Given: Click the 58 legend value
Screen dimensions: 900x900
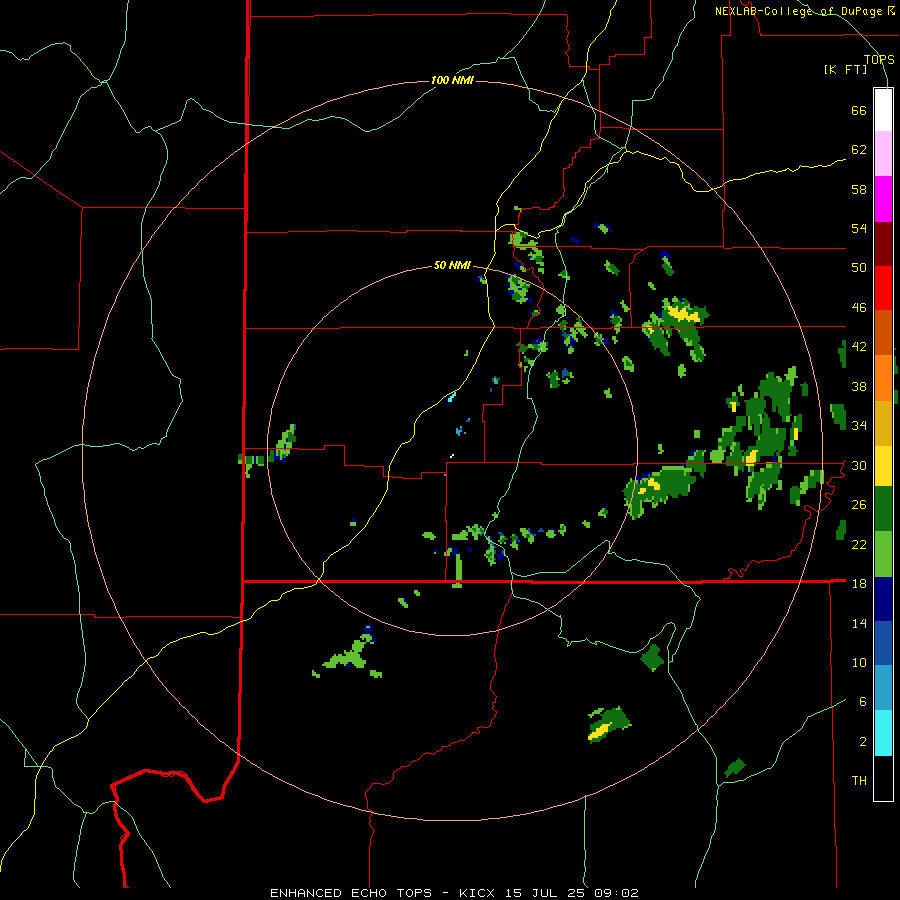Looking at the screenshot, I should (x=859, y=189).
